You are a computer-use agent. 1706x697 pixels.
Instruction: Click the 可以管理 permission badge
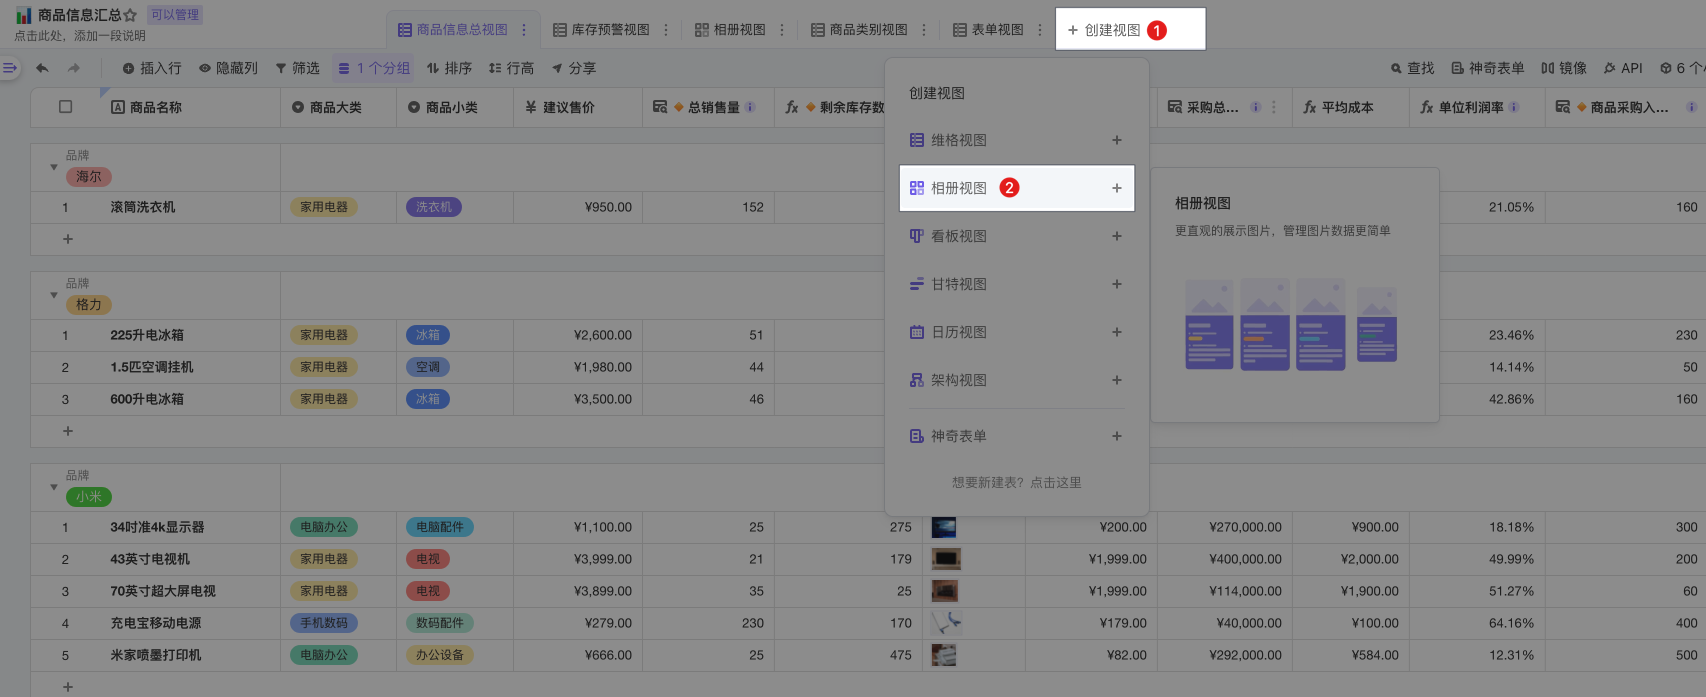(175, 15)
